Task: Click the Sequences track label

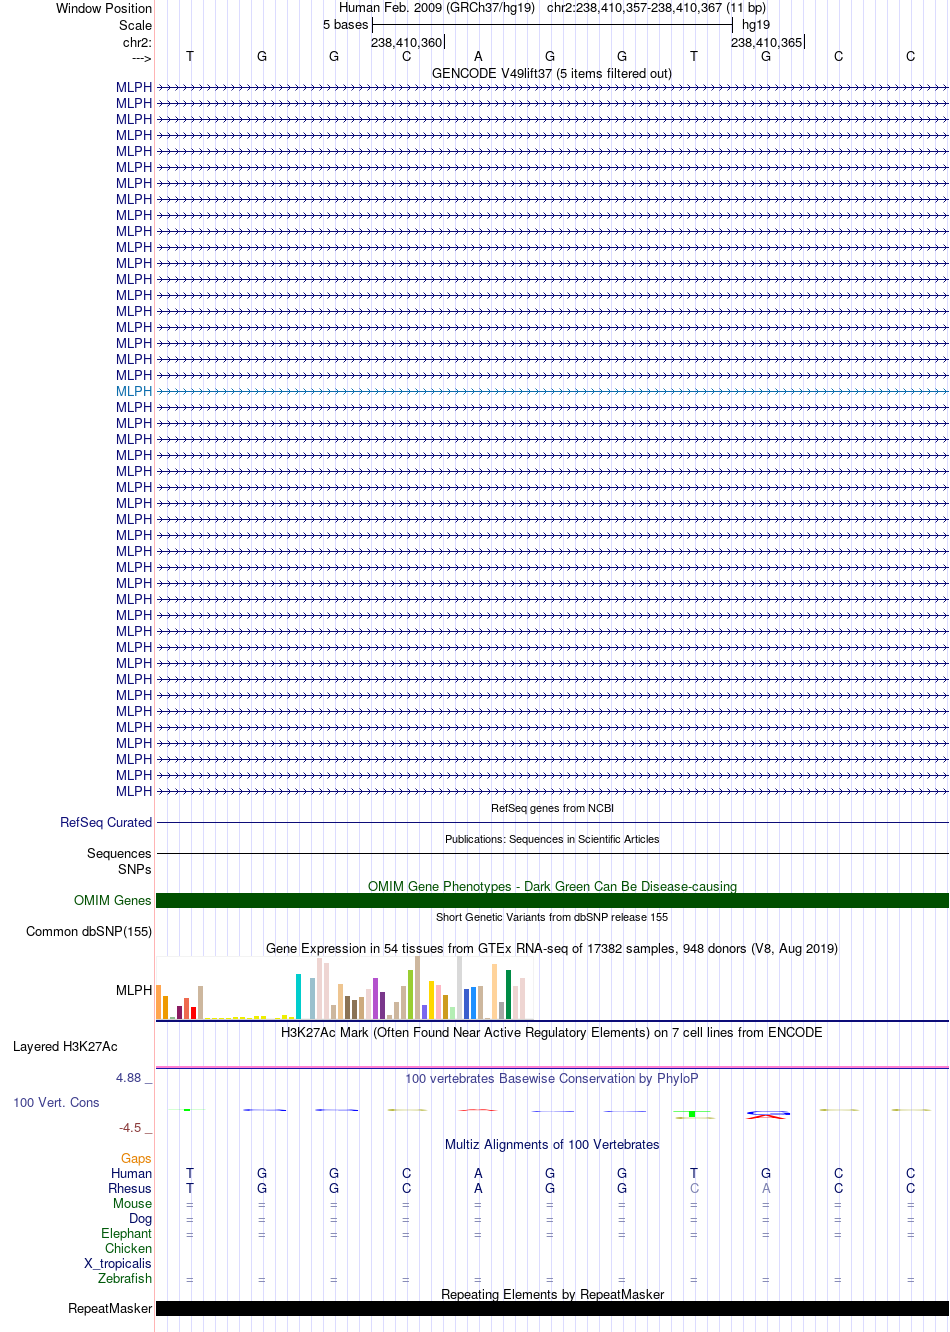Action: click(x=119, y=854)
